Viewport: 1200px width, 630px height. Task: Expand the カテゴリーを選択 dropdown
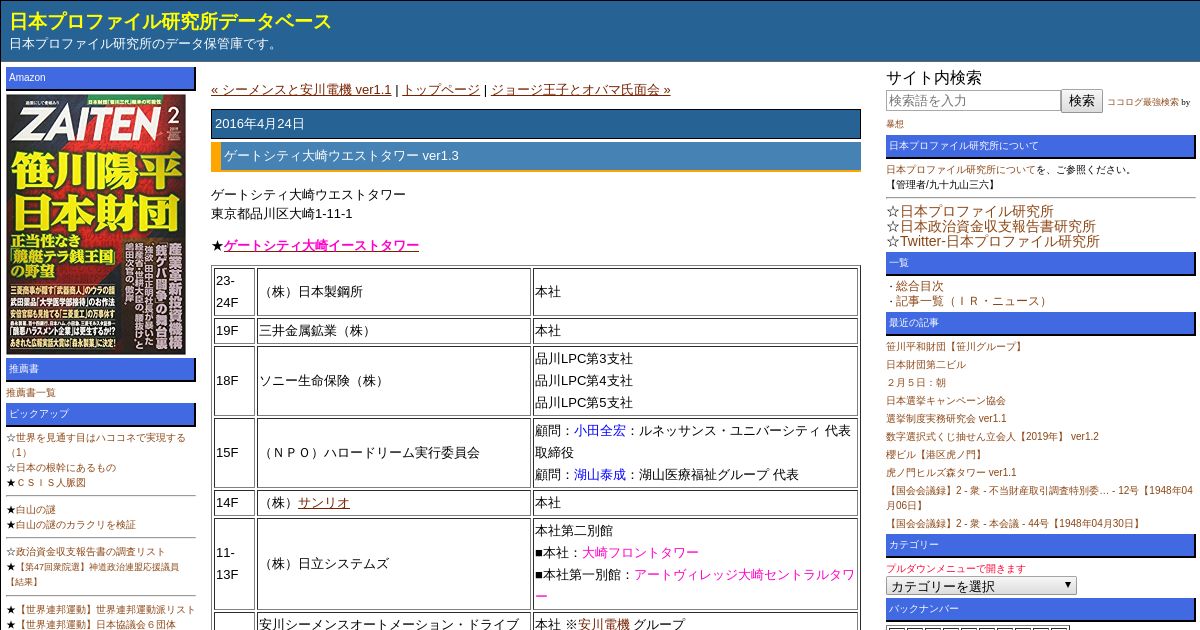[981, 586]
